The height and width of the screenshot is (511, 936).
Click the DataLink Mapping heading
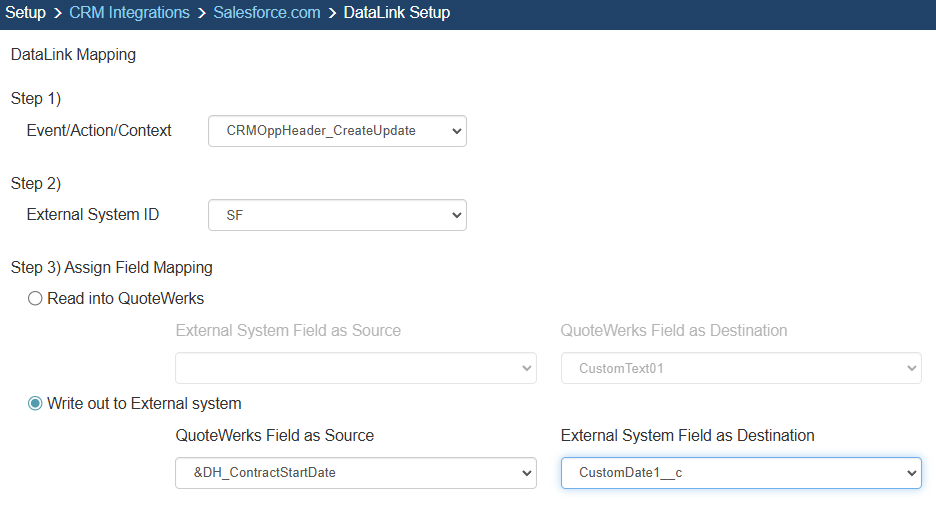click(x=73, y=55)
